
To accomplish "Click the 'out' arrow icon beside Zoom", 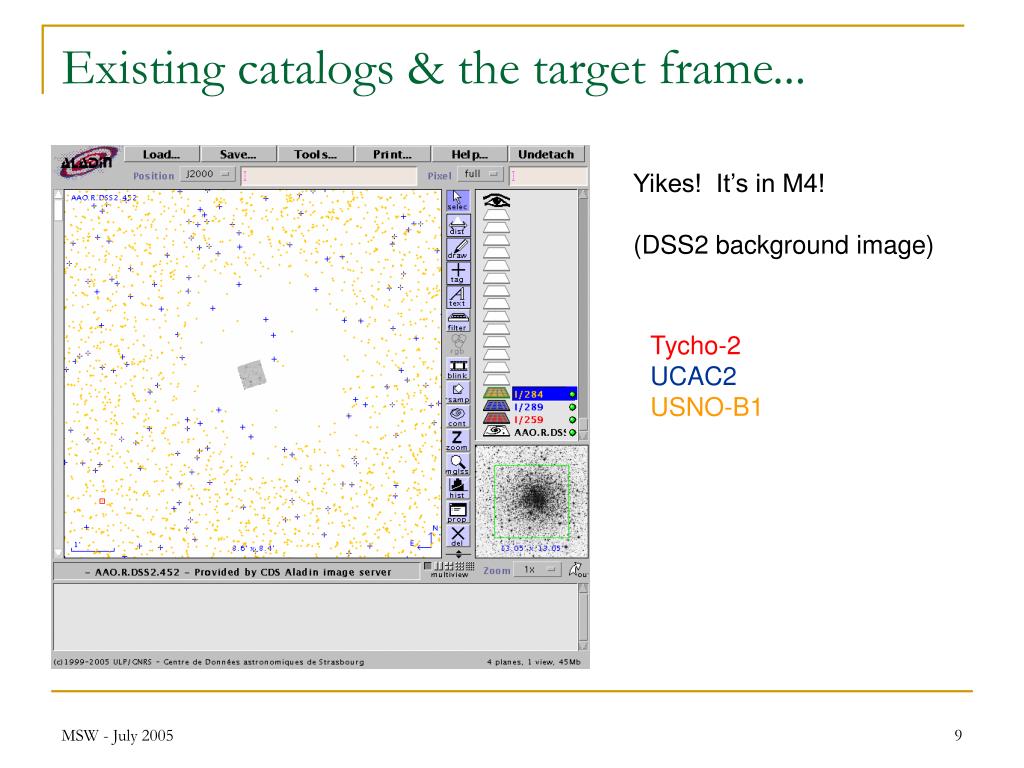I will [x=577, y=570].
